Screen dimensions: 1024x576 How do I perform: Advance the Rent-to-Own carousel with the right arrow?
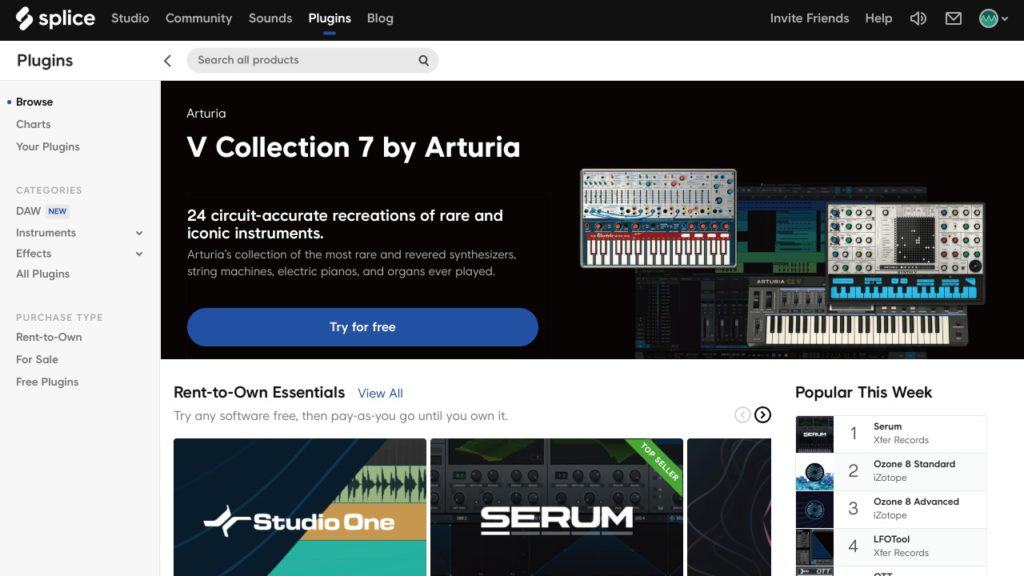point(764,414)
